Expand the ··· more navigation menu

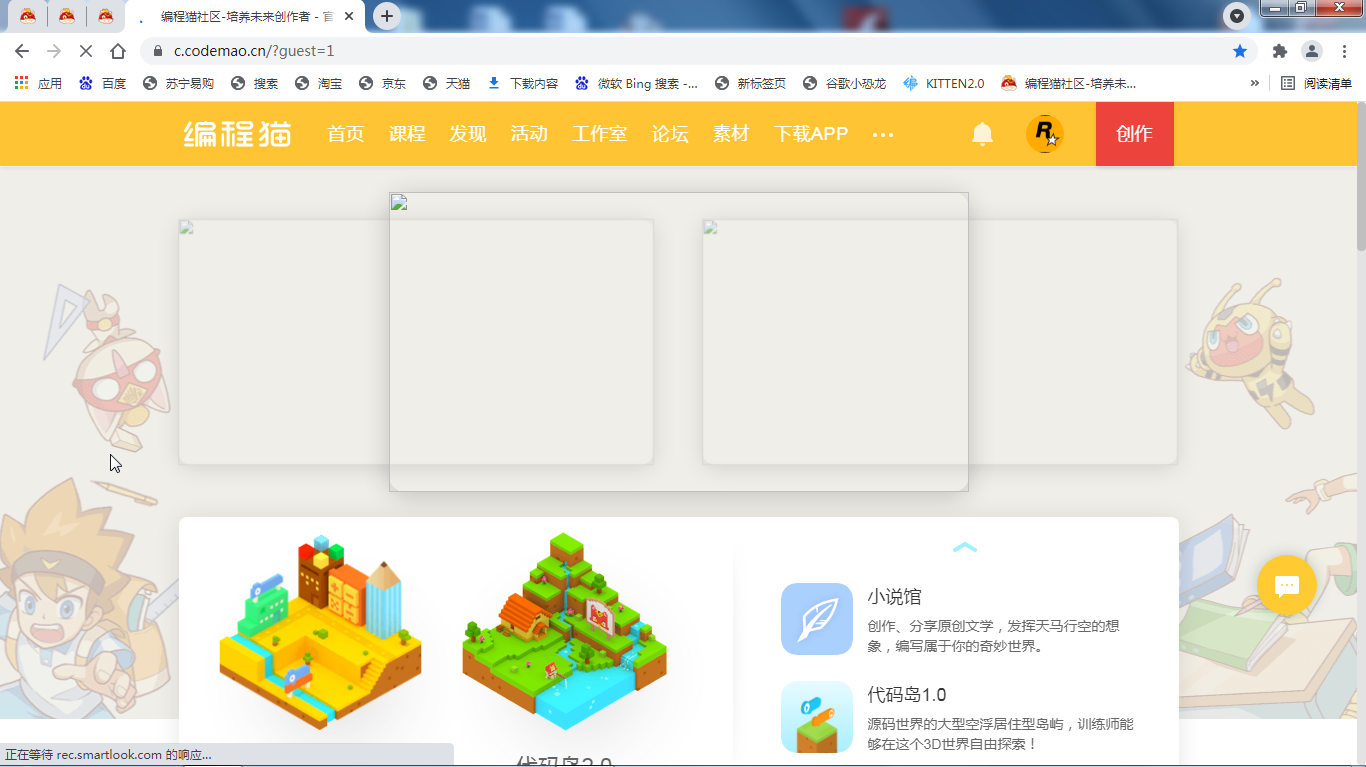(x=883, y=134)
